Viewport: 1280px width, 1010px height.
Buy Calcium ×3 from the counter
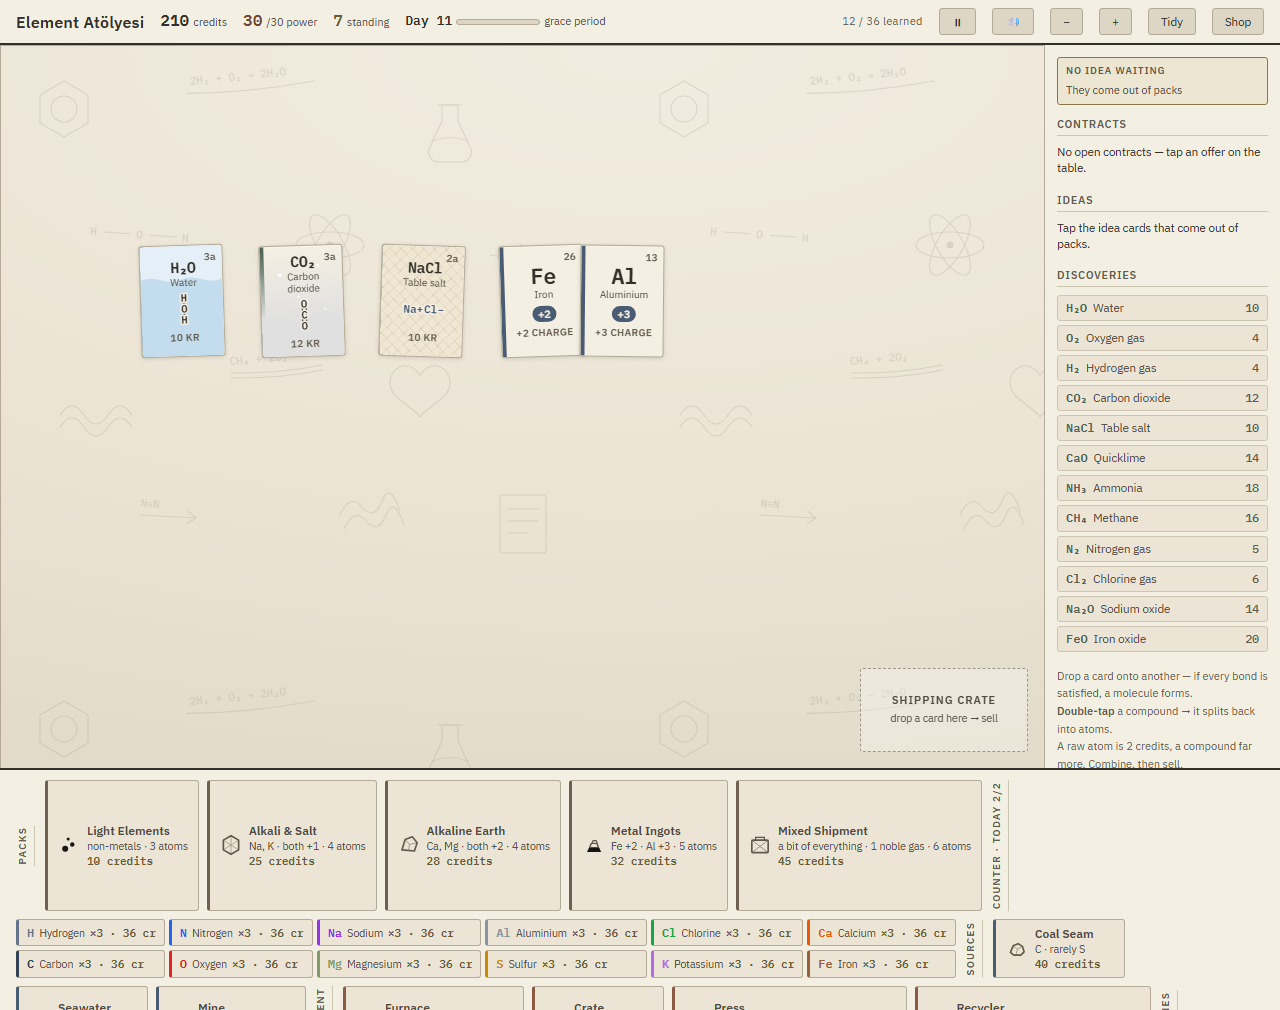[881, 933]
